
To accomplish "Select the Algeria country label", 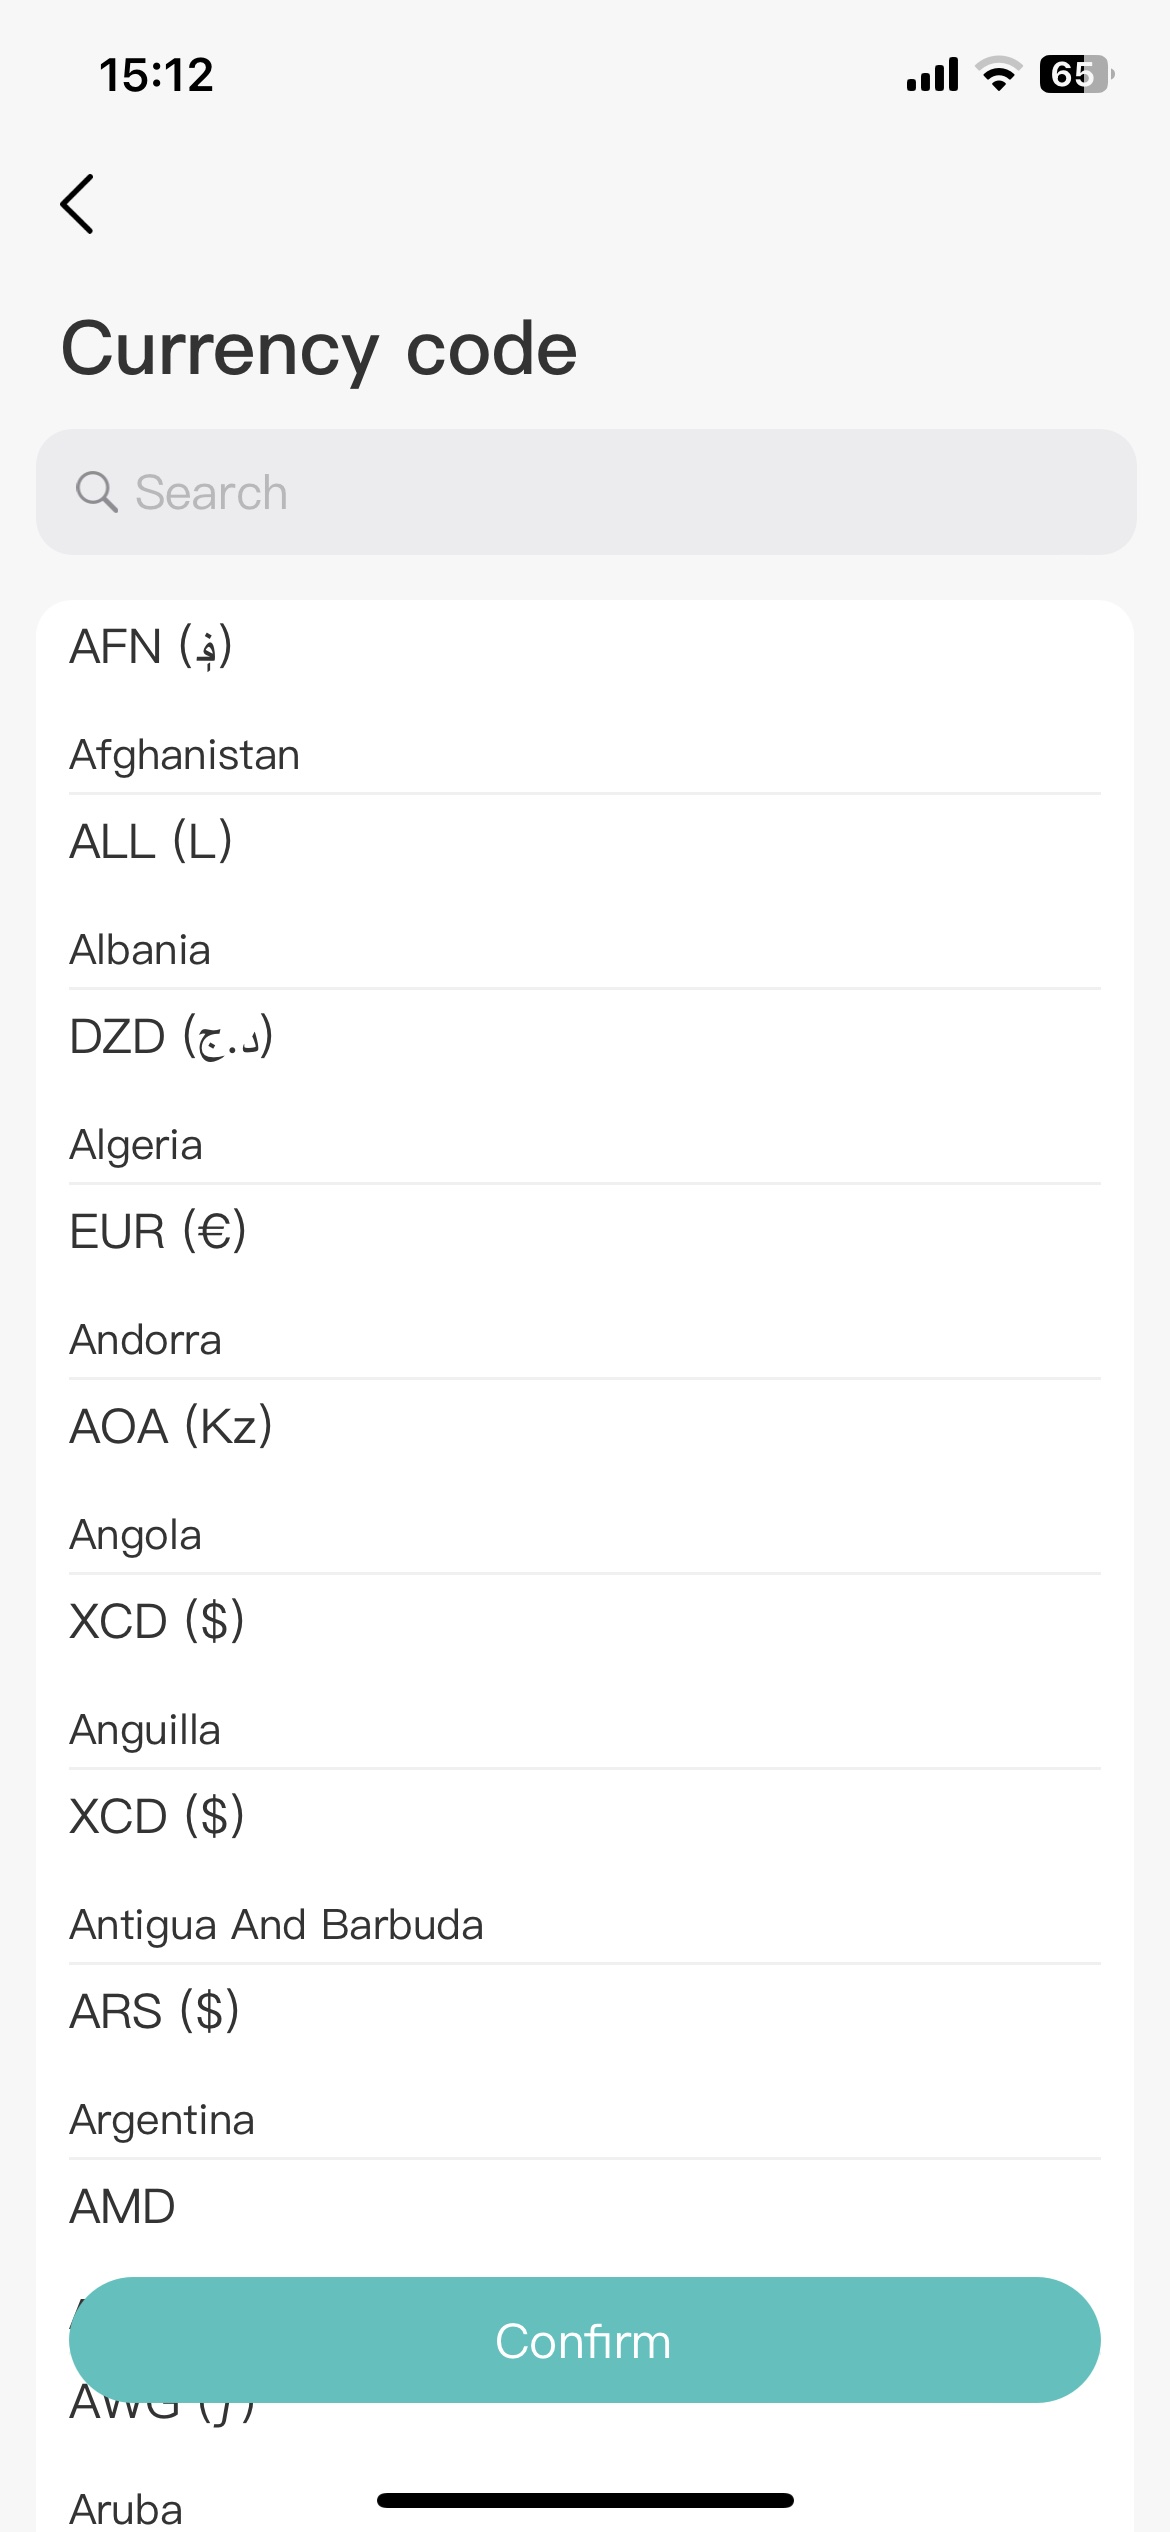I will [136, 1145].
